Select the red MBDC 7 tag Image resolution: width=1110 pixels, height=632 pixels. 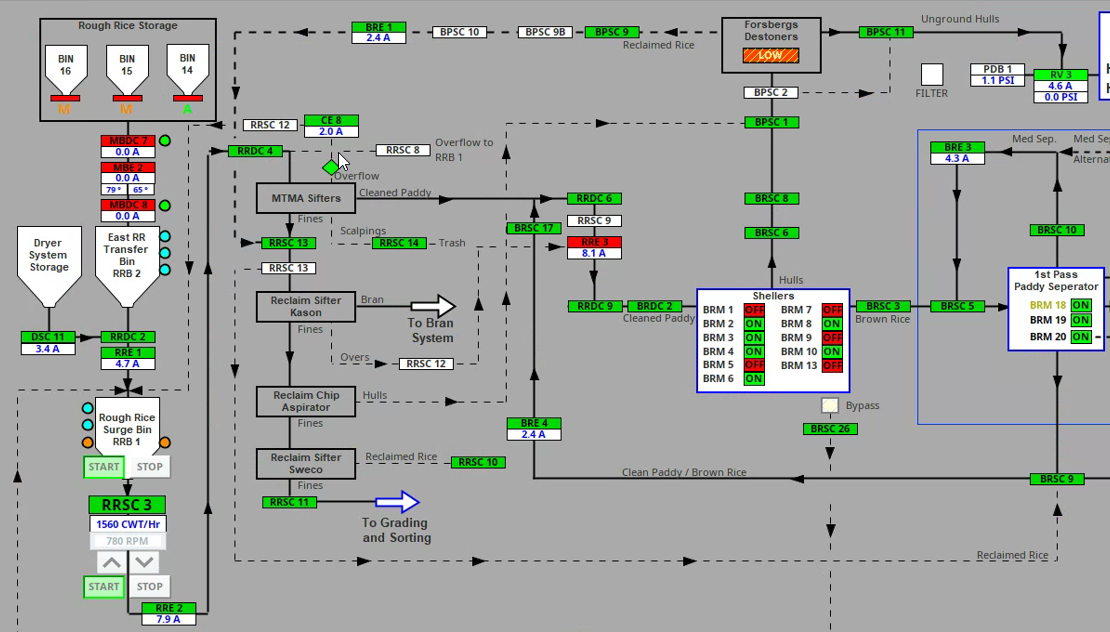click(x=128, y=141)
